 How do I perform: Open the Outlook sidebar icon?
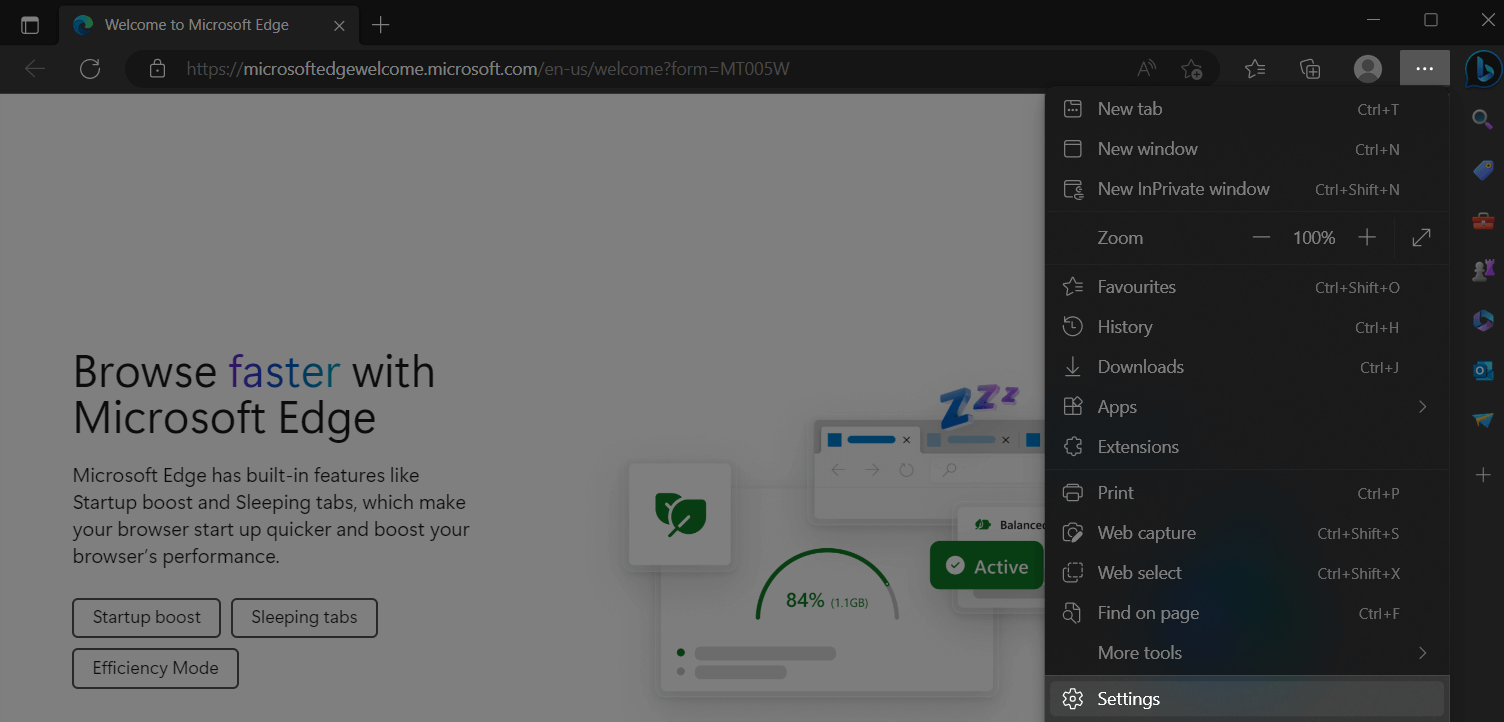(x=1482, y=370)
